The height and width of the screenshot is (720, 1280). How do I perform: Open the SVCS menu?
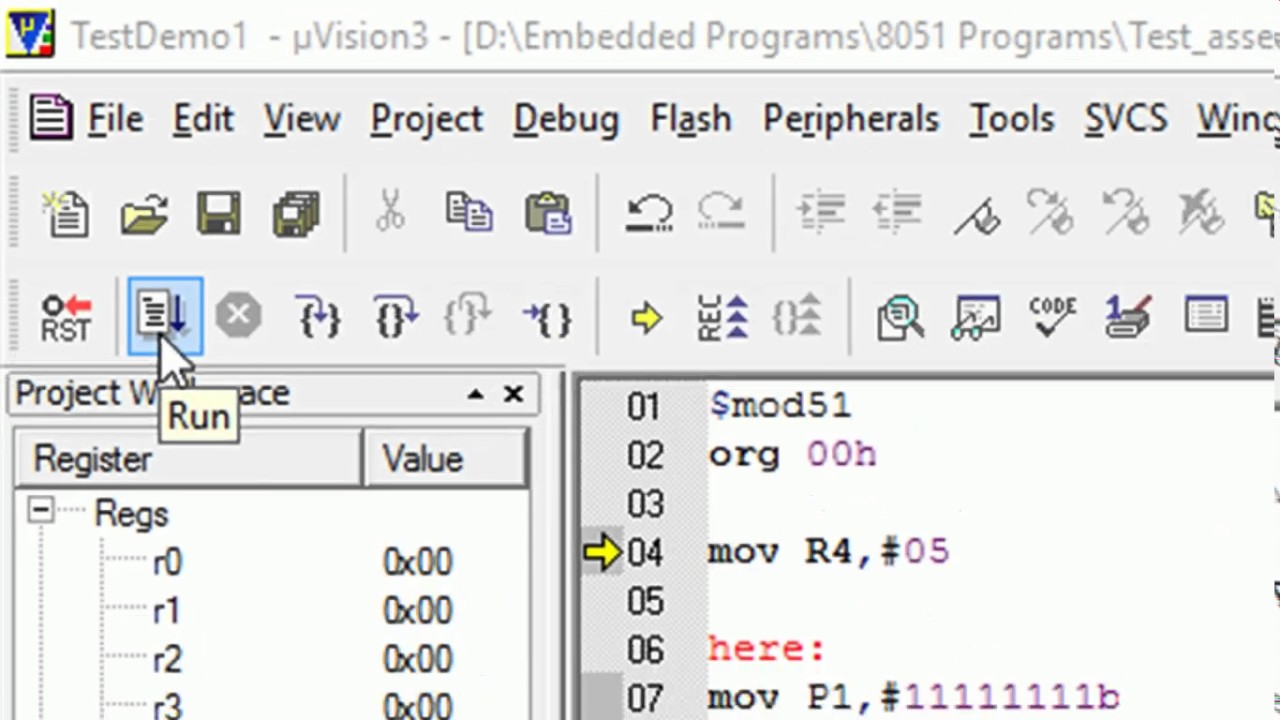[1126, 119]
